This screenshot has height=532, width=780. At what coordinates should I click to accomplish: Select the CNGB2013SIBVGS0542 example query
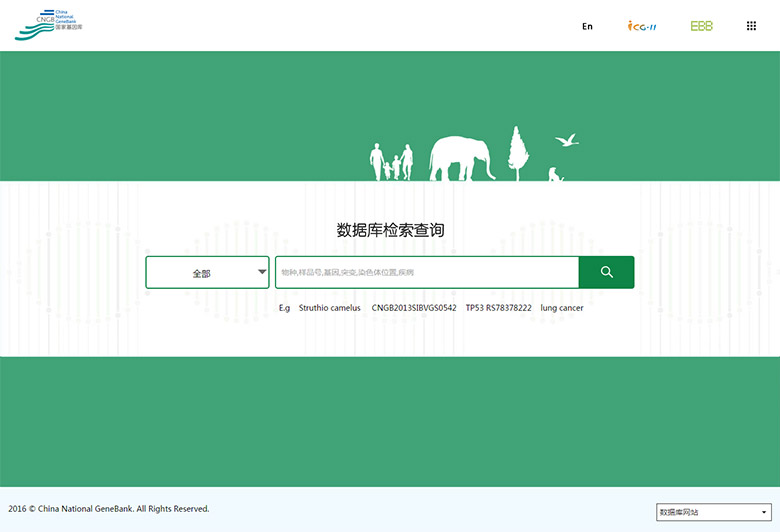(x=414, y=308)
